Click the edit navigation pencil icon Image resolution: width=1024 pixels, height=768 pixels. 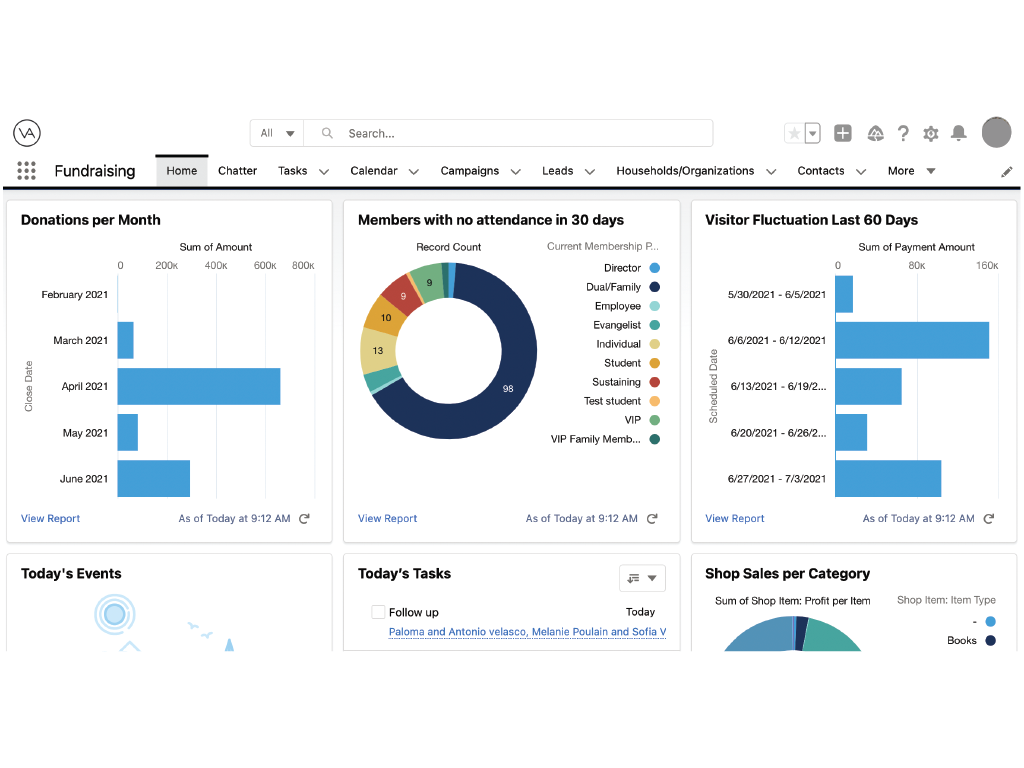tap(1006, 172)
